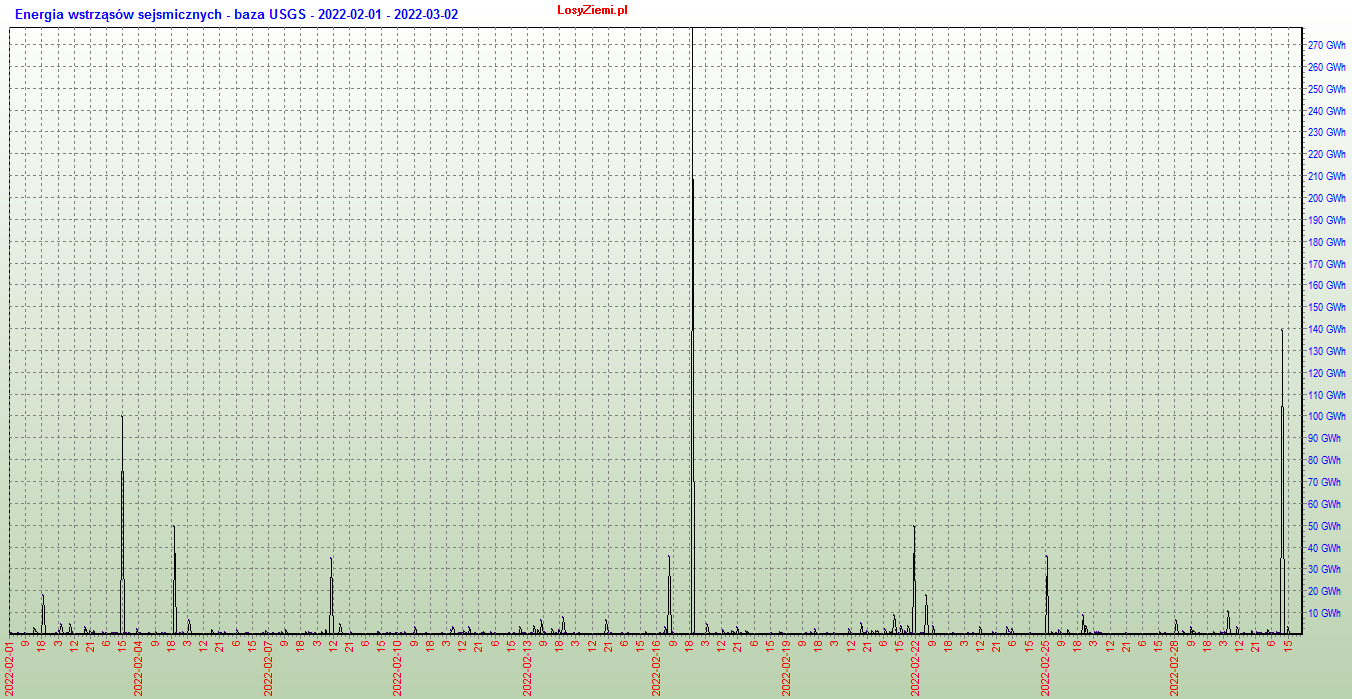Select the 2022-02-19 date label
The width and height of the screenshot is (1352, 699).
tap(786, 668)
